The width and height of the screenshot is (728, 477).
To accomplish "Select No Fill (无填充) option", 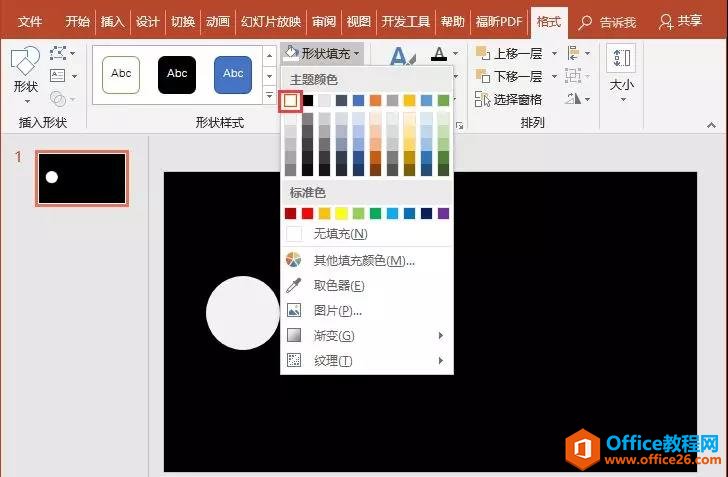I will point(340,234).
